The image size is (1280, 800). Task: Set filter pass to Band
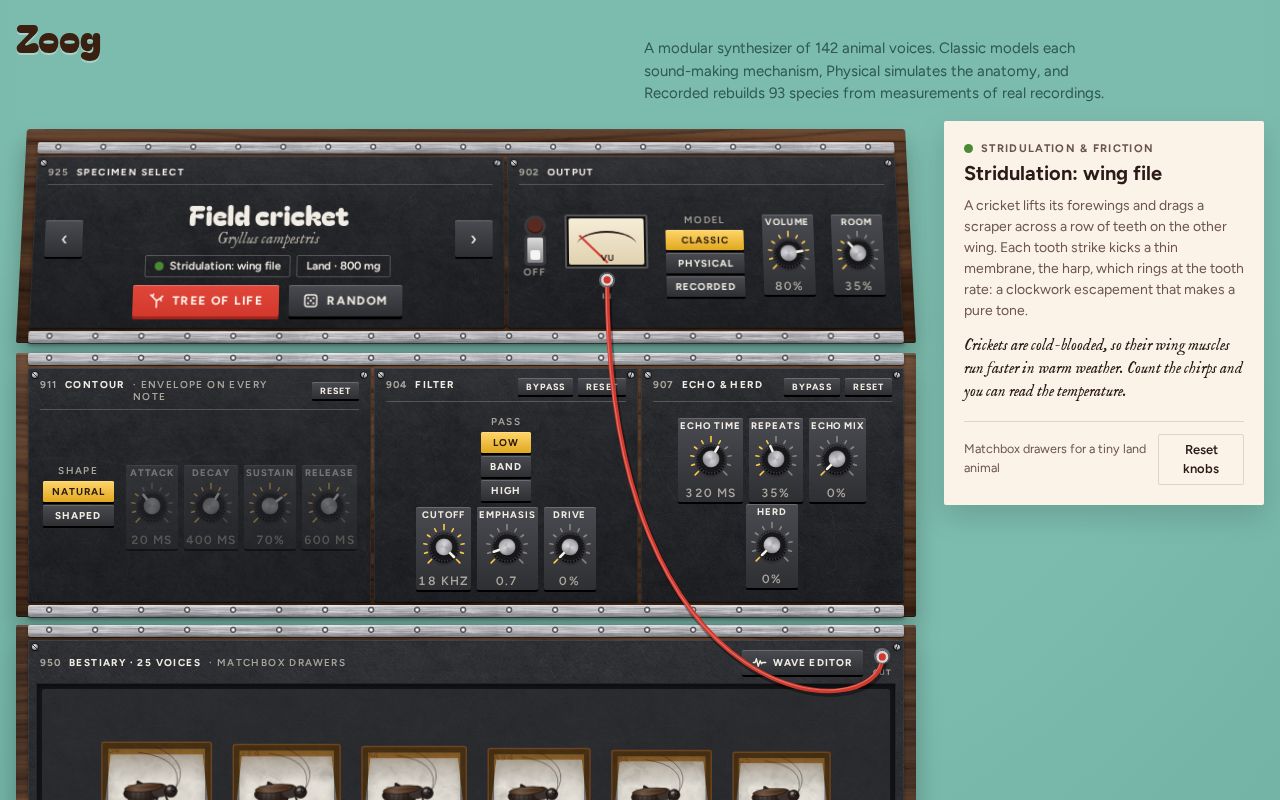point(506,466)
